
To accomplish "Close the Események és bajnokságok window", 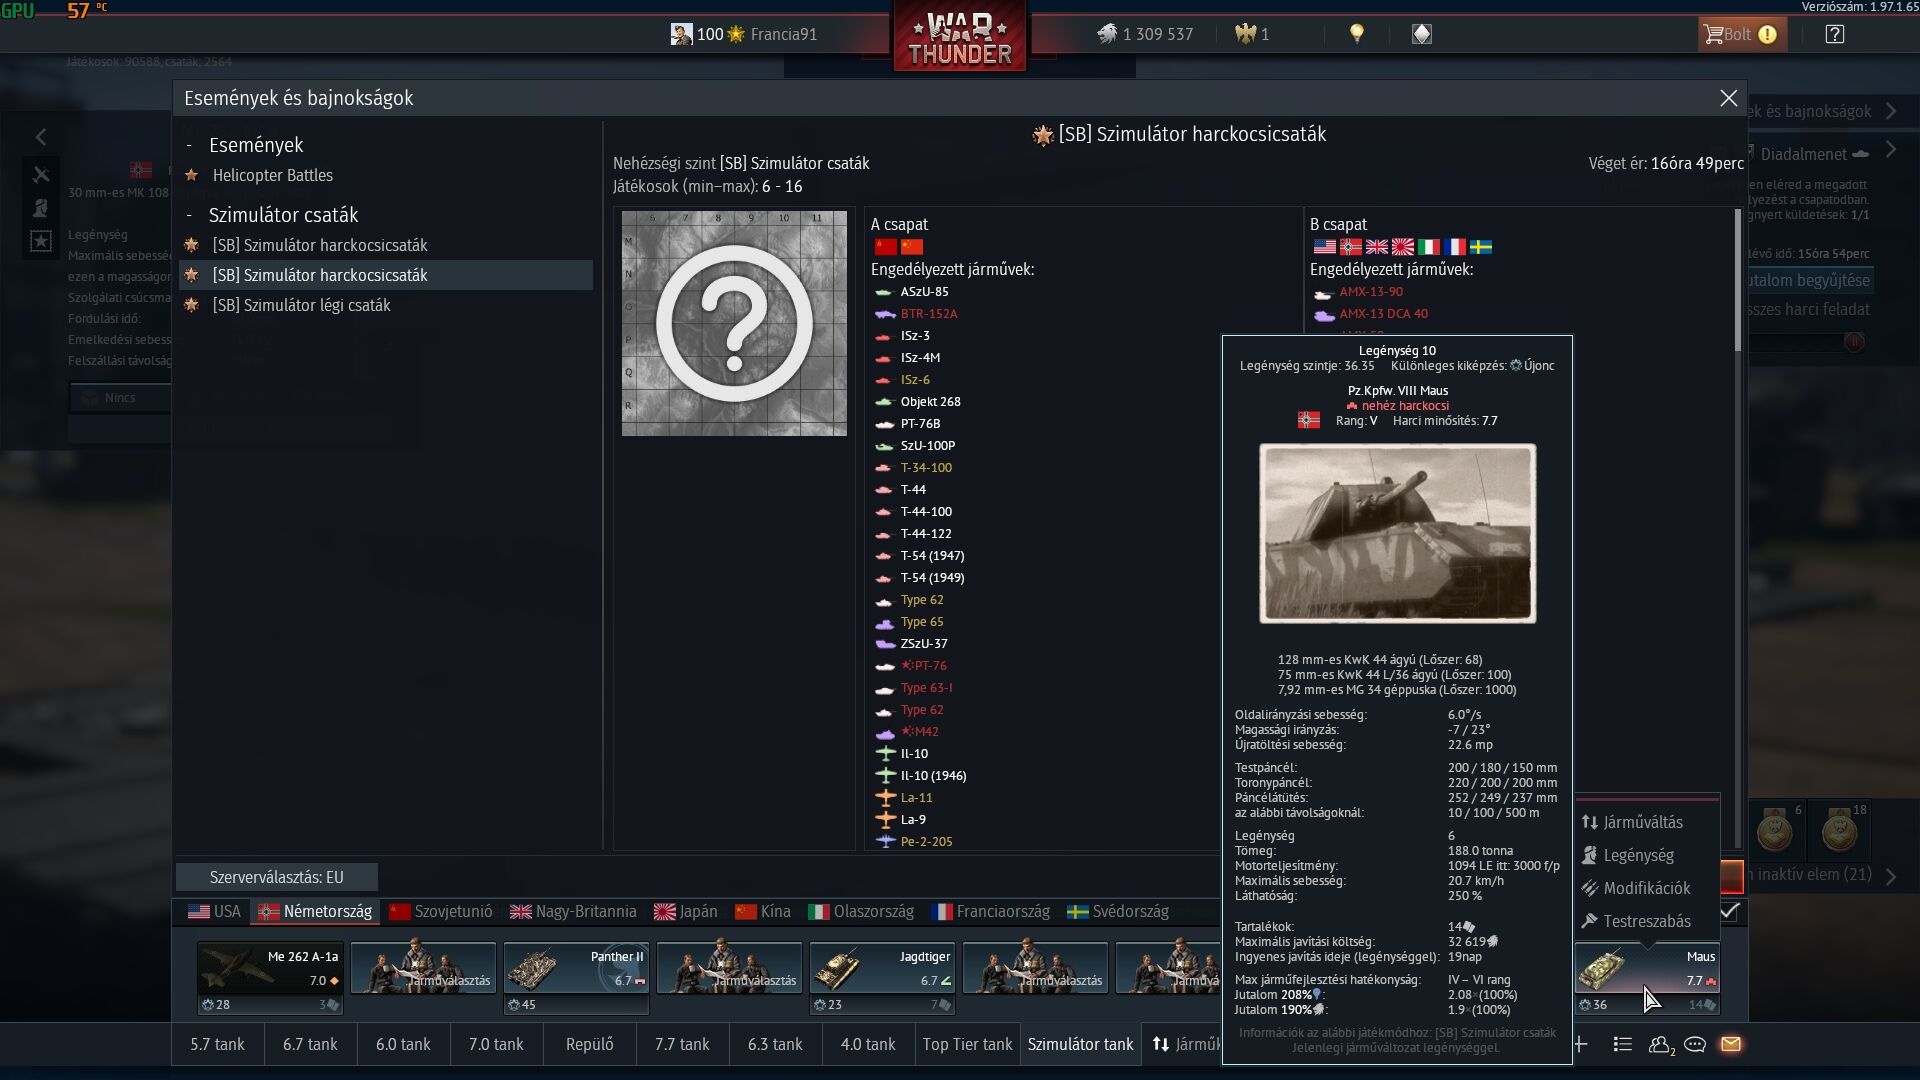I will tap(1728, 98).
